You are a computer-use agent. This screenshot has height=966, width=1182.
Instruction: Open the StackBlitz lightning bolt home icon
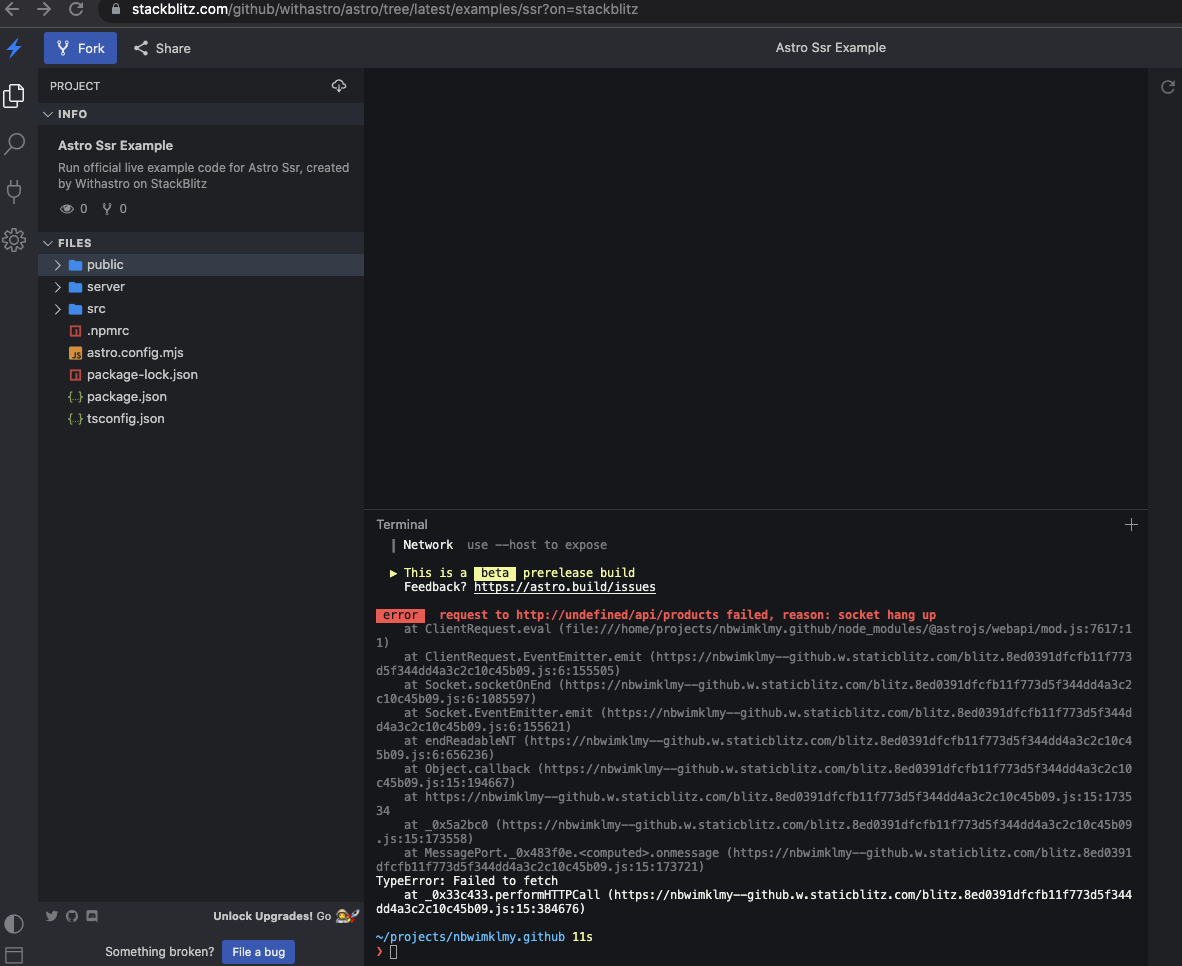point(15,48)
